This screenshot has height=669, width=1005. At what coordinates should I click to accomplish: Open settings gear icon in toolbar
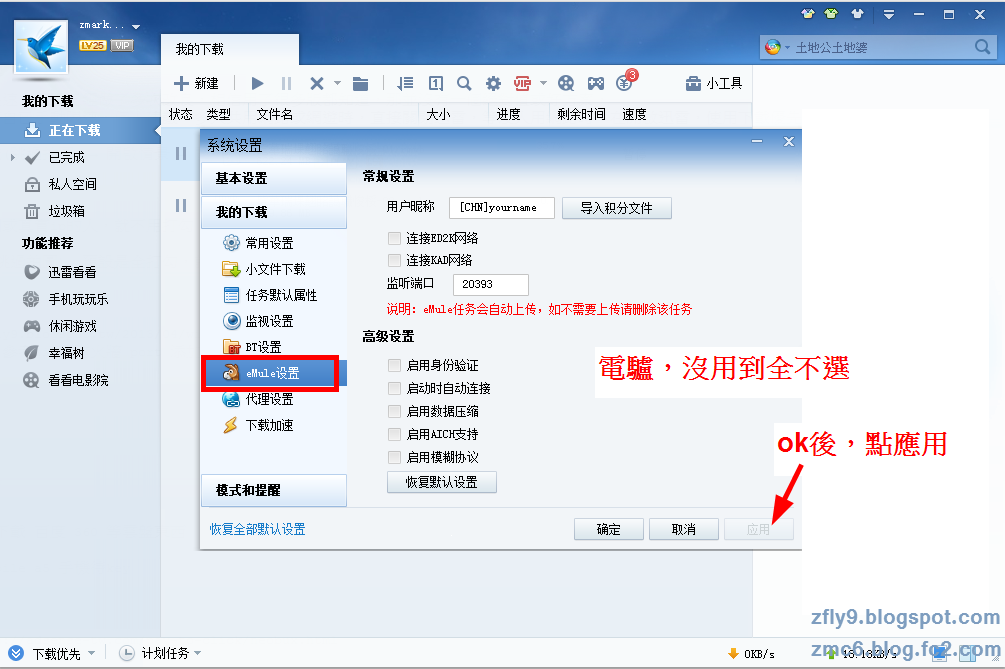(493, 83)
